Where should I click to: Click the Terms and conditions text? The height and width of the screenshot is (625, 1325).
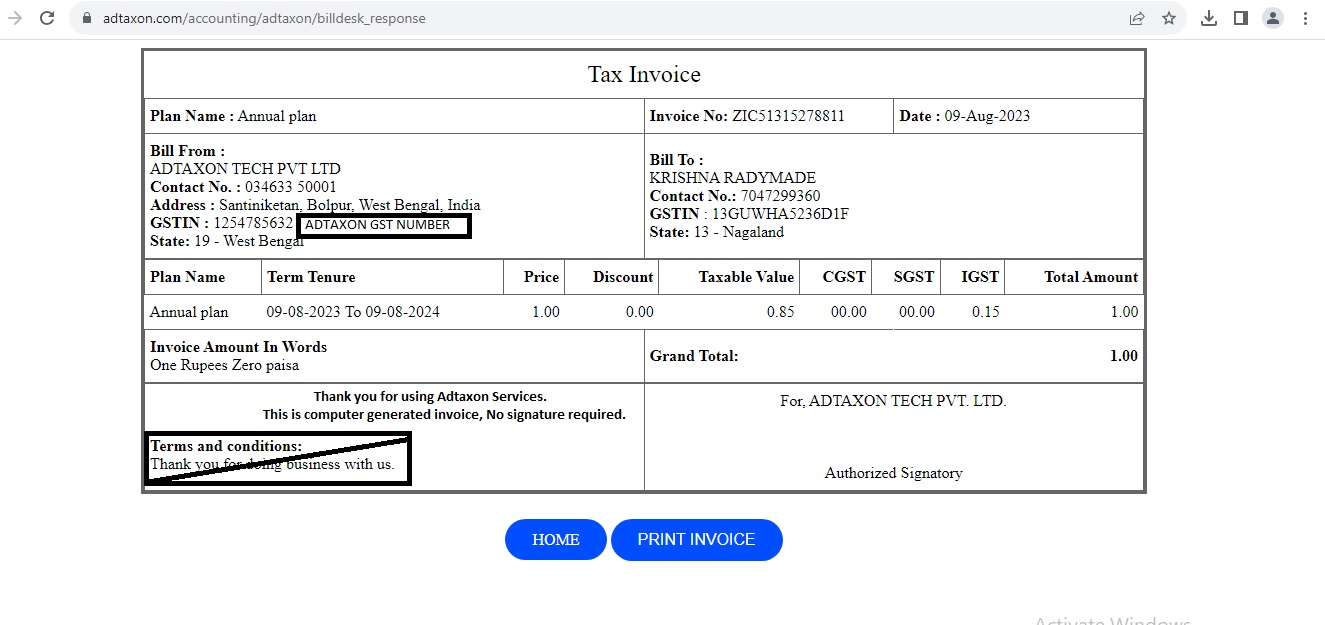(x=226, y=446)
